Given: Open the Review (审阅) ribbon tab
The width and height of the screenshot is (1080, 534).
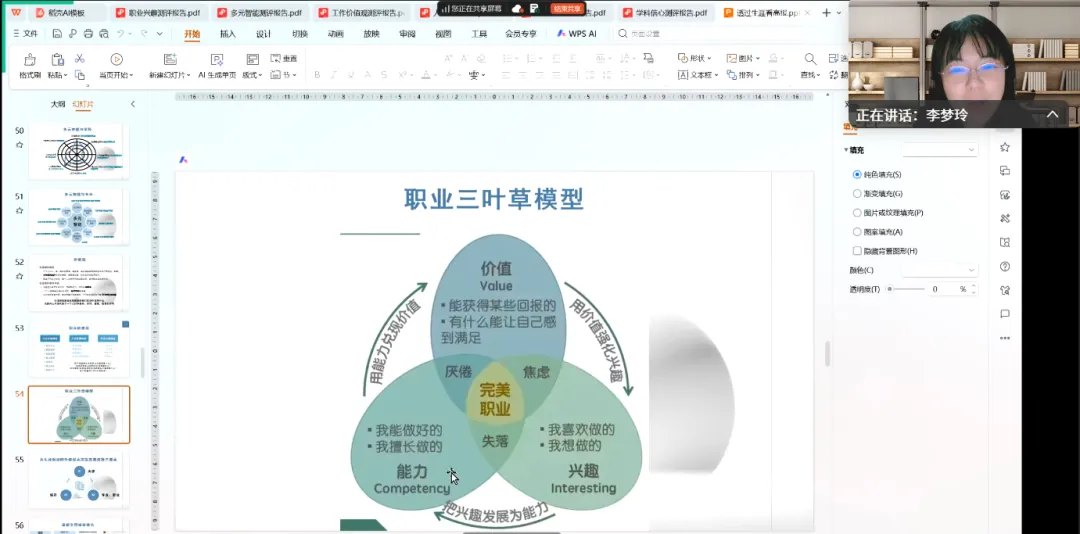Looking at the screenshot, I should pos(407,34).
